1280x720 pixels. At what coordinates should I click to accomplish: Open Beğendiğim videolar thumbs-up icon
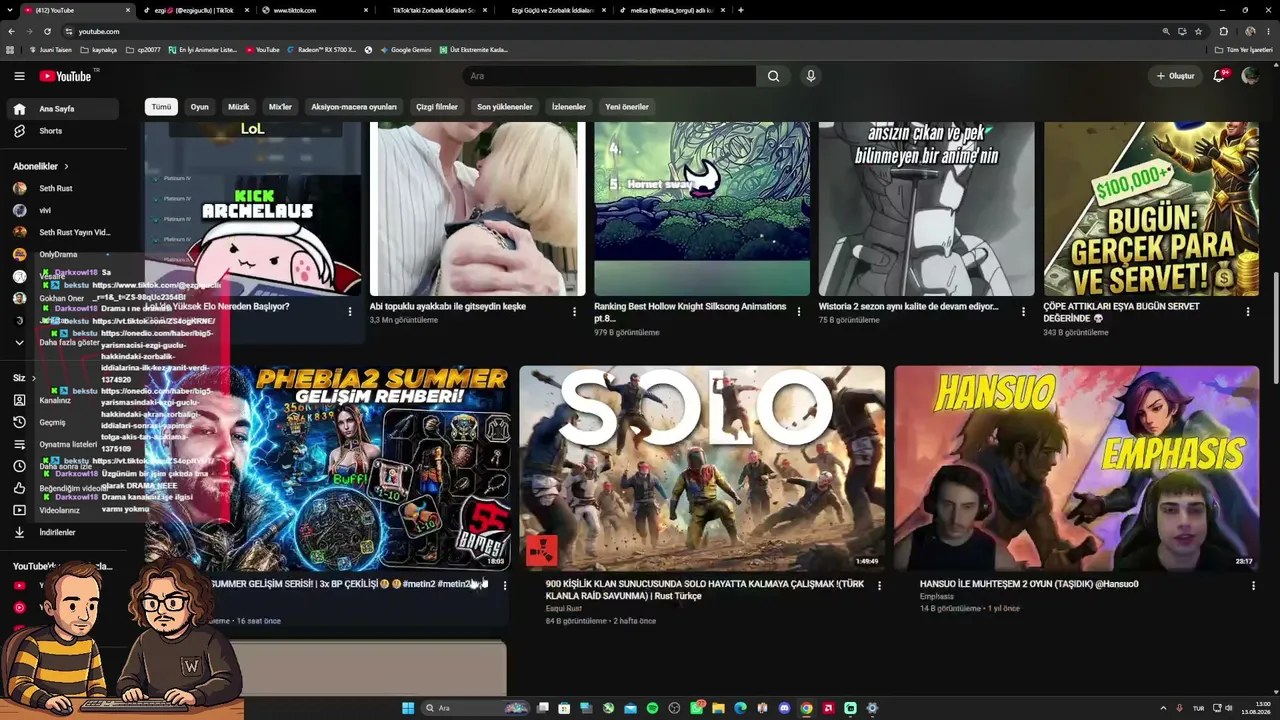[x=19, y=488]
